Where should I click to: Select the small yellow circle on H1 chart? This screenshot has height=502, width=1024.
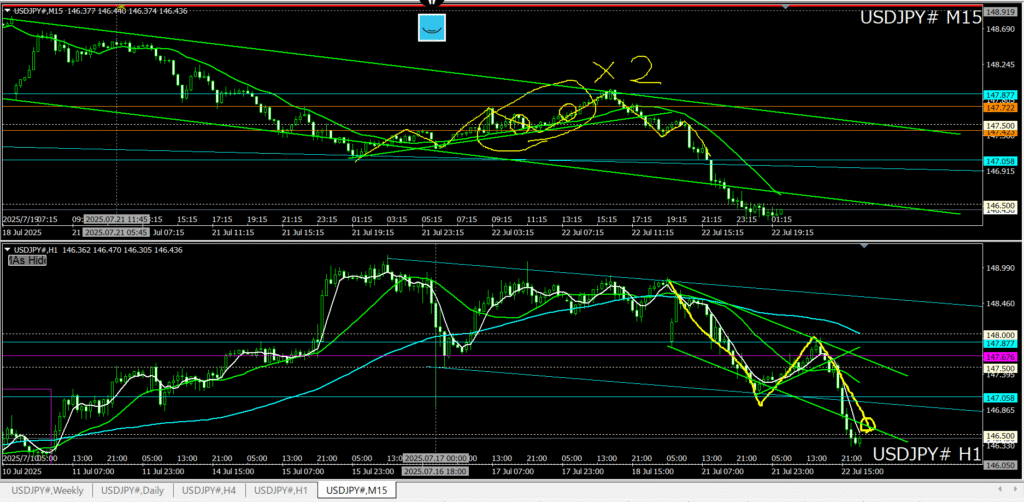(866, 426)
